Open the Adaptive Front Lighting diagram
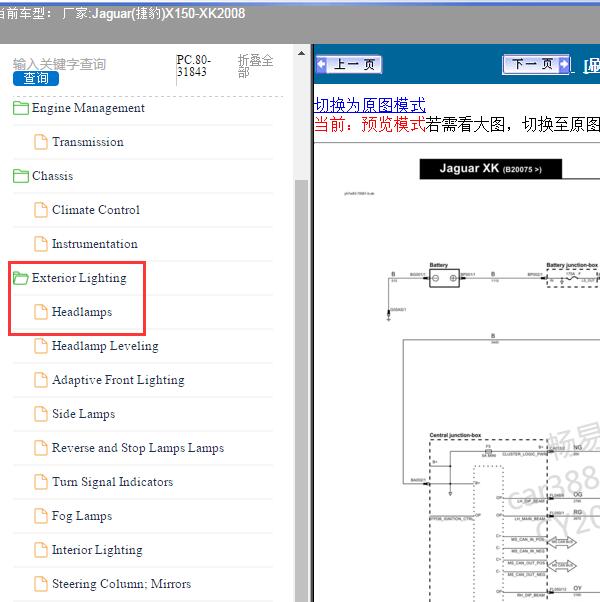Image resolution: width=600 pixels, height=602 pixels. click(118, 380)
